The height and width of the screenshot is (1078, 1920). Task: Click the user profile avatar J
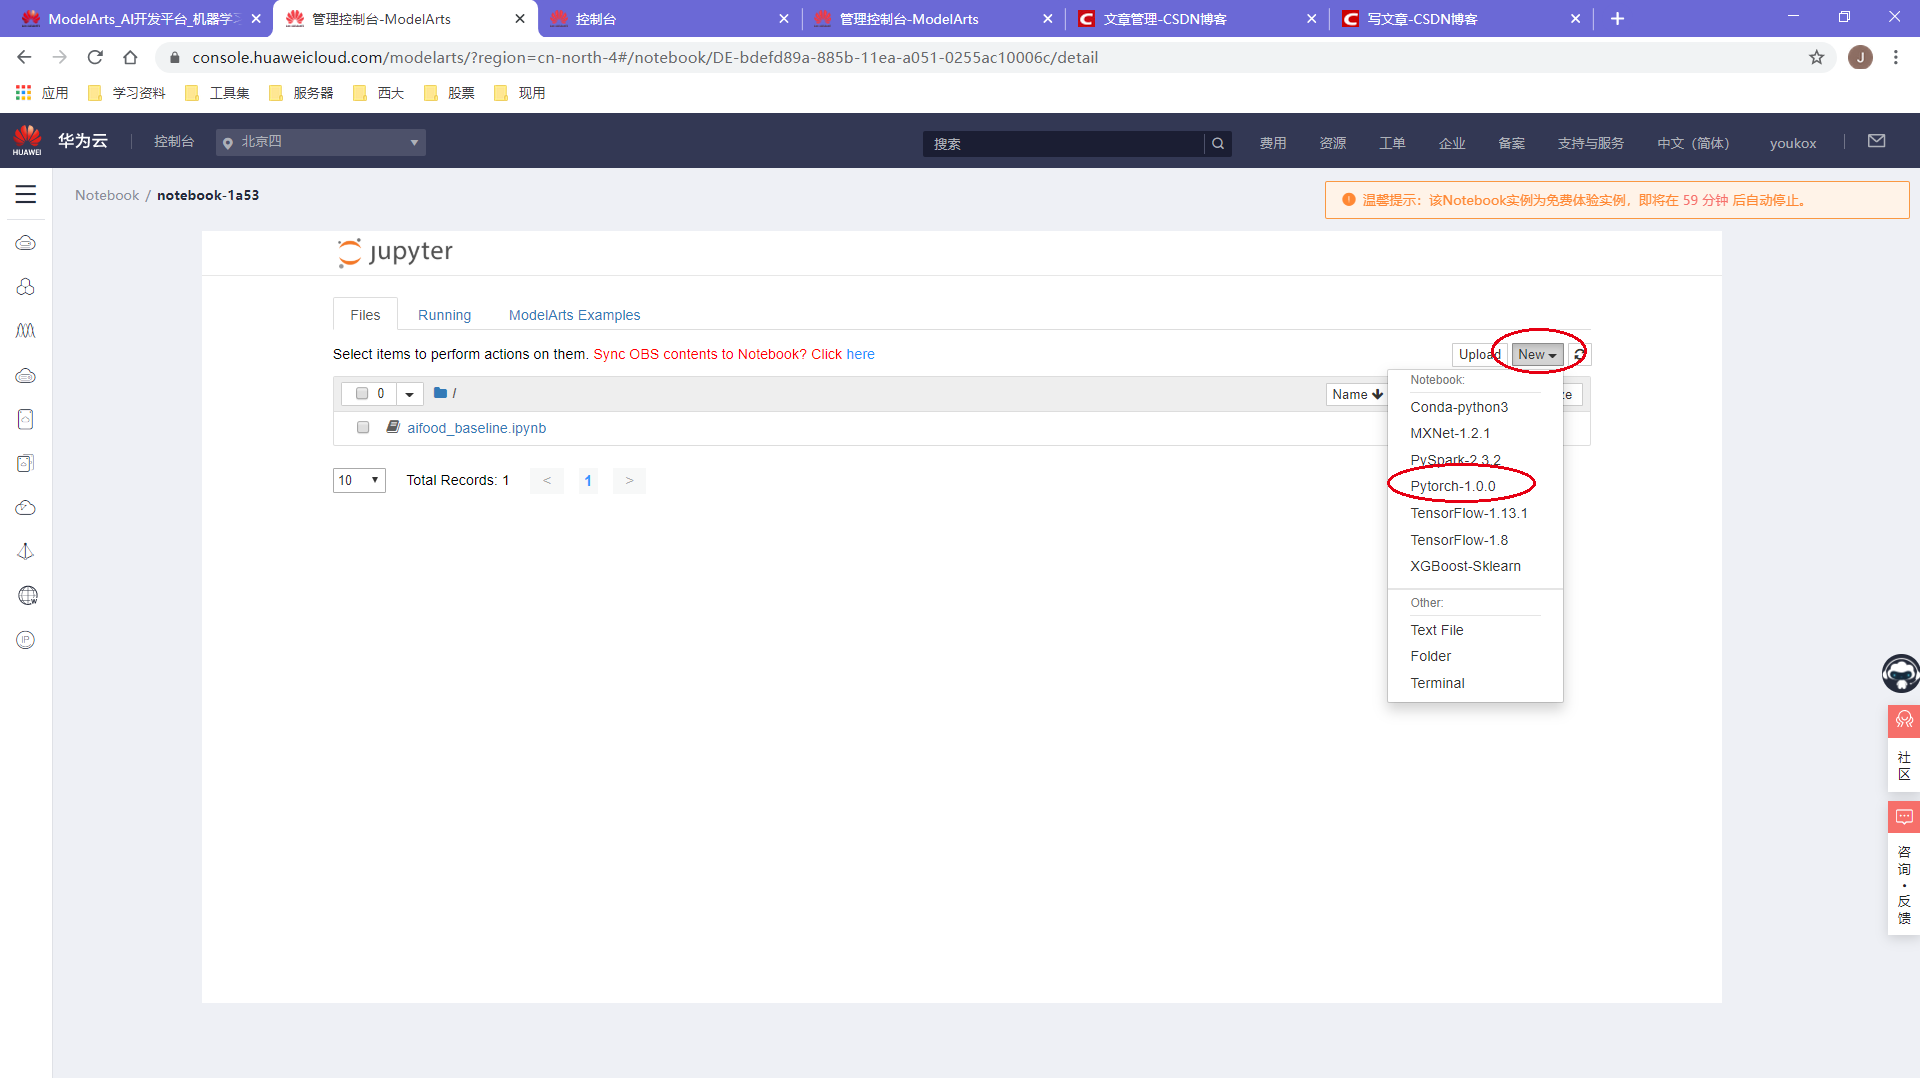1860,57
